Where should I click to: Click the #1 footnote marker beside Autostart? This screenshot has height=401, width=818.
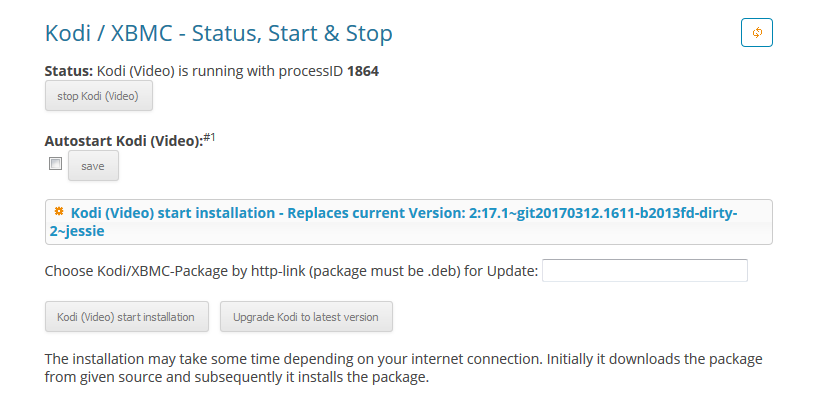[x=209, y=138]
